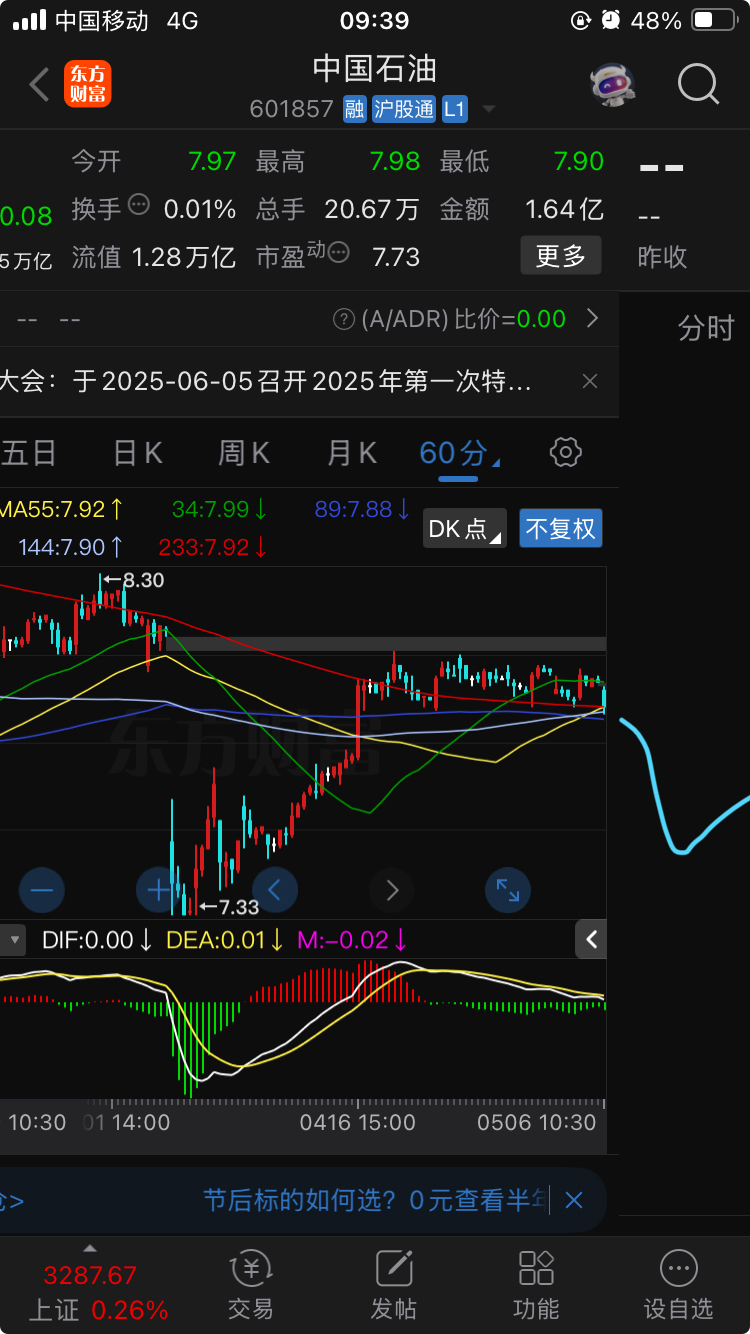
Task: Tap the cellular signal bars icon
Action: (x=30, y=20)
